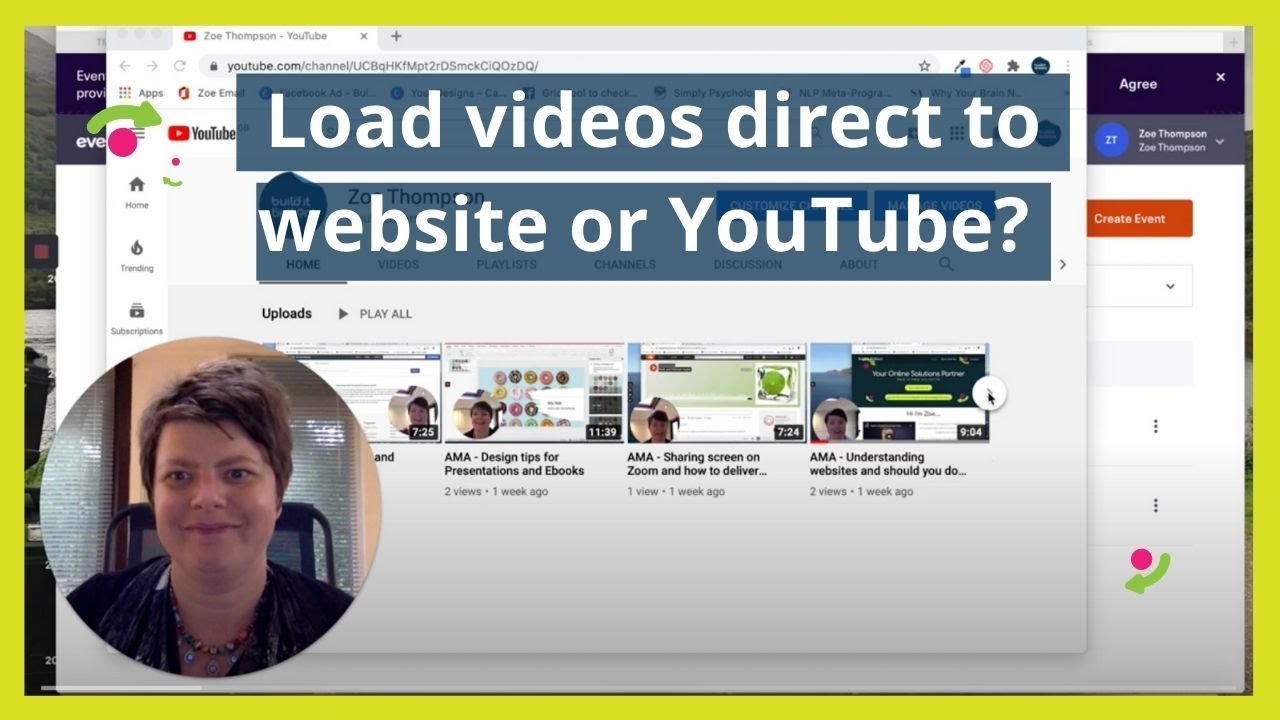Click PLAY ALL for uploads
The height and width of the screenshot is (720, 1280).
pyautogui.click(x=375, y=313)
